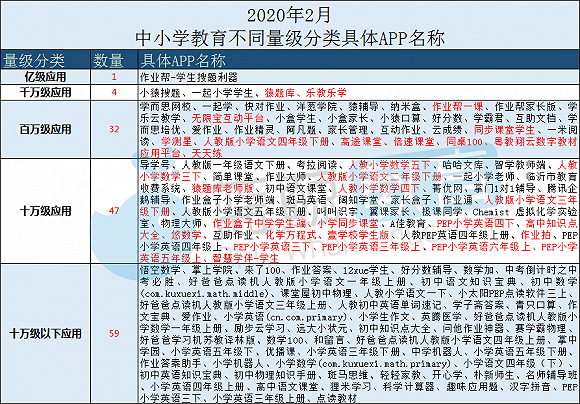Screen dimensions: 580x404
Task: Select the 百万级应用 row label
Action: coord(45,129)
